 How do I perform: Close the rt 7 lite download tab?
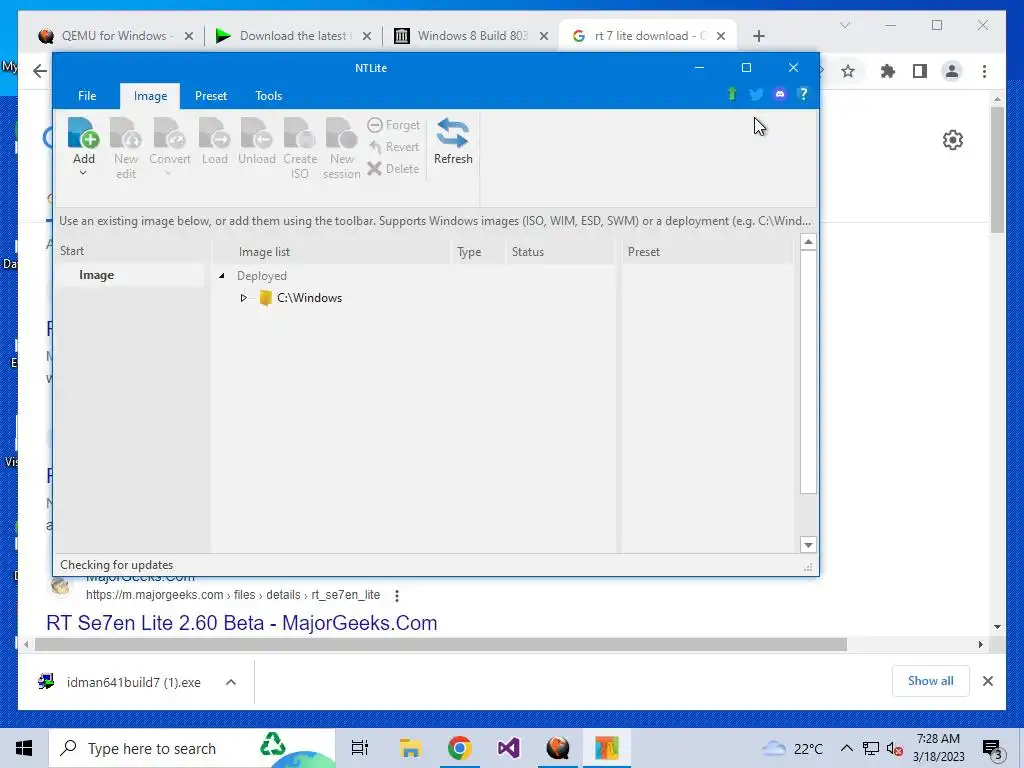[x=721, y=36]
